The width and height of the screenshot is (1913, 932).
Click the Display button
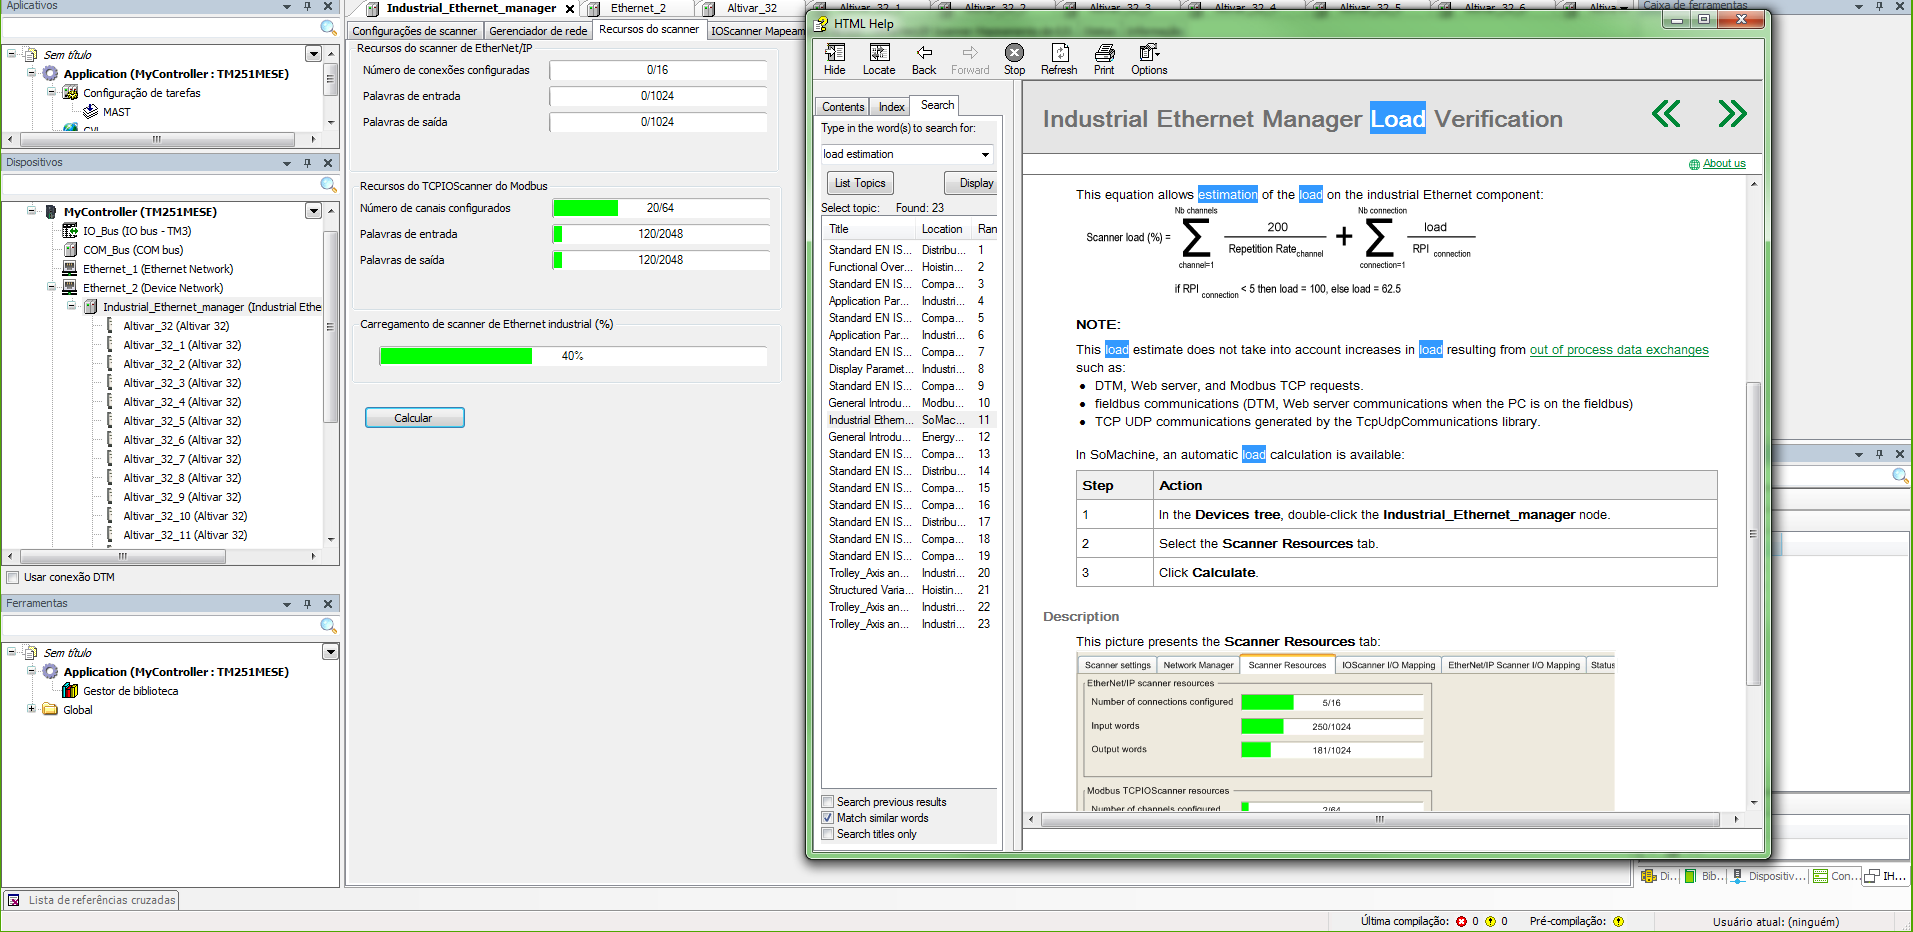pos(970,183)
